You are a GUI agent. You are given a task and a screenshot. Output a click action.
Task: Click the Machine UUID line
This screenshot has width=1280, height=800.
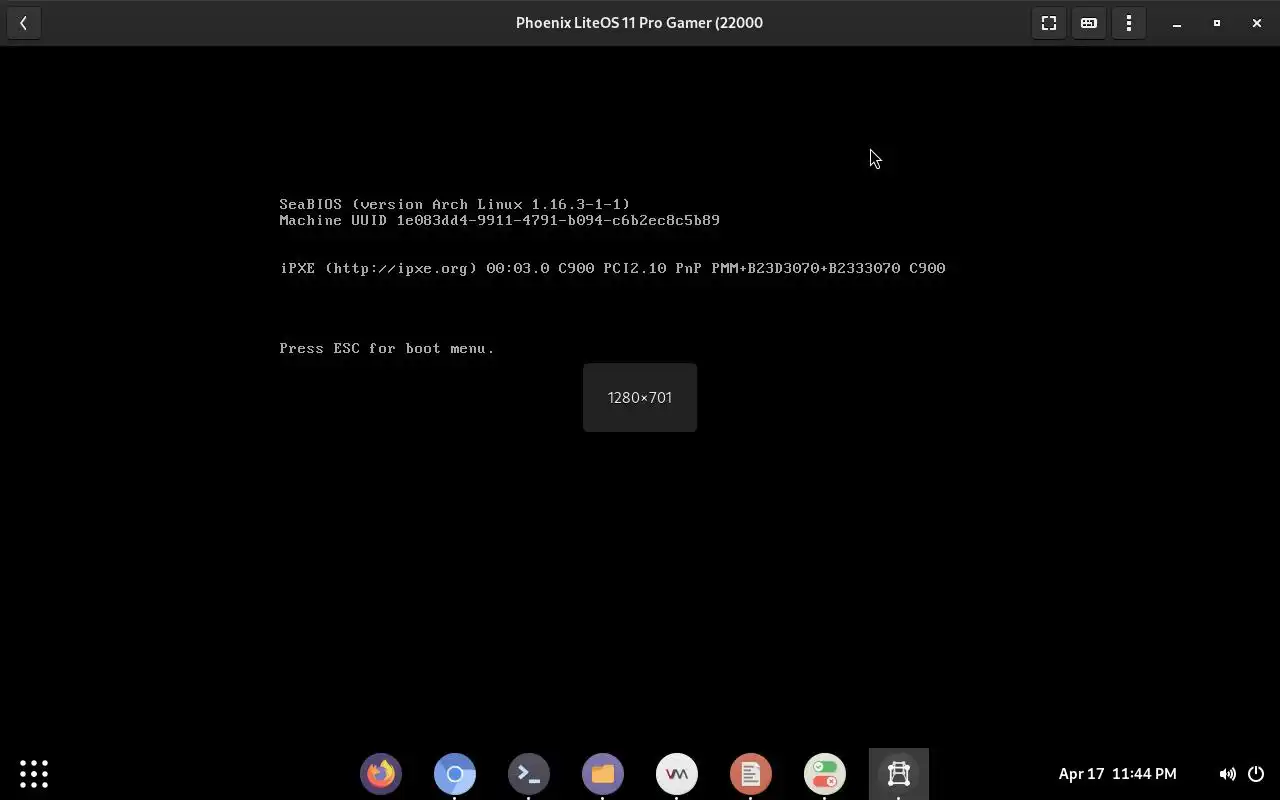pyautogui.click(x=499, y=220)
